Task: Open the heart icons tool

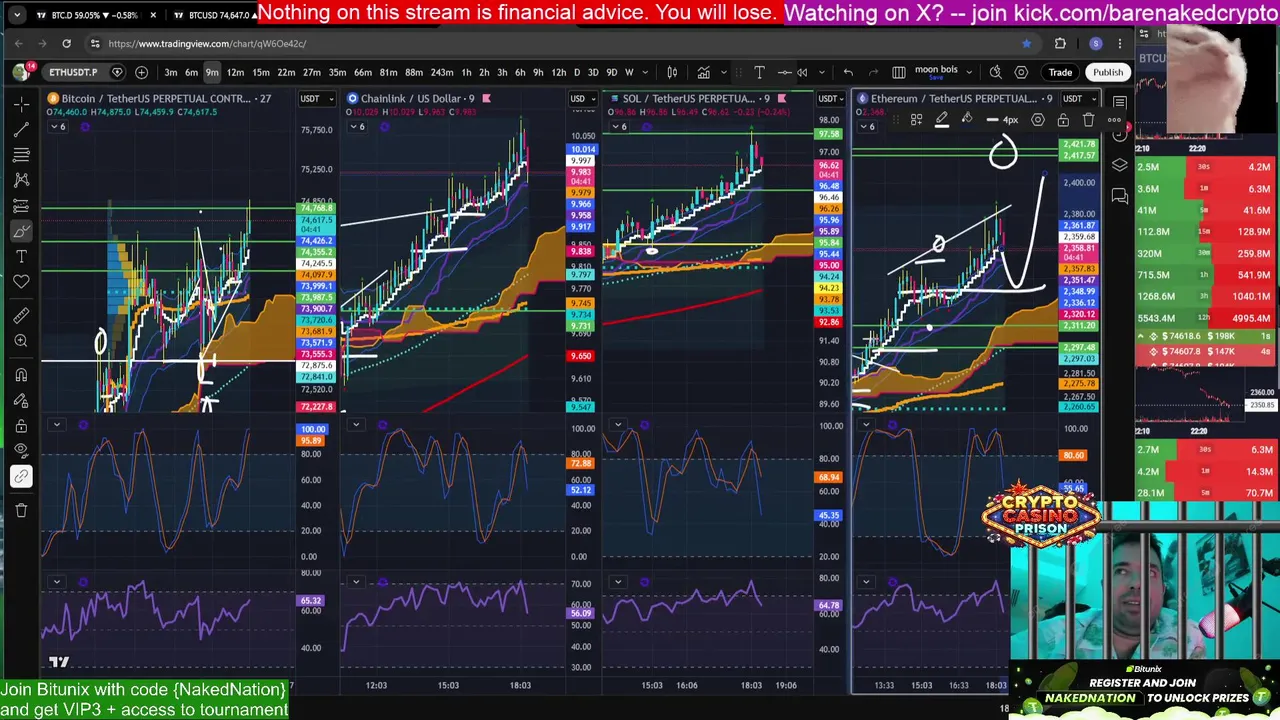Action: (x=21, y=282)
